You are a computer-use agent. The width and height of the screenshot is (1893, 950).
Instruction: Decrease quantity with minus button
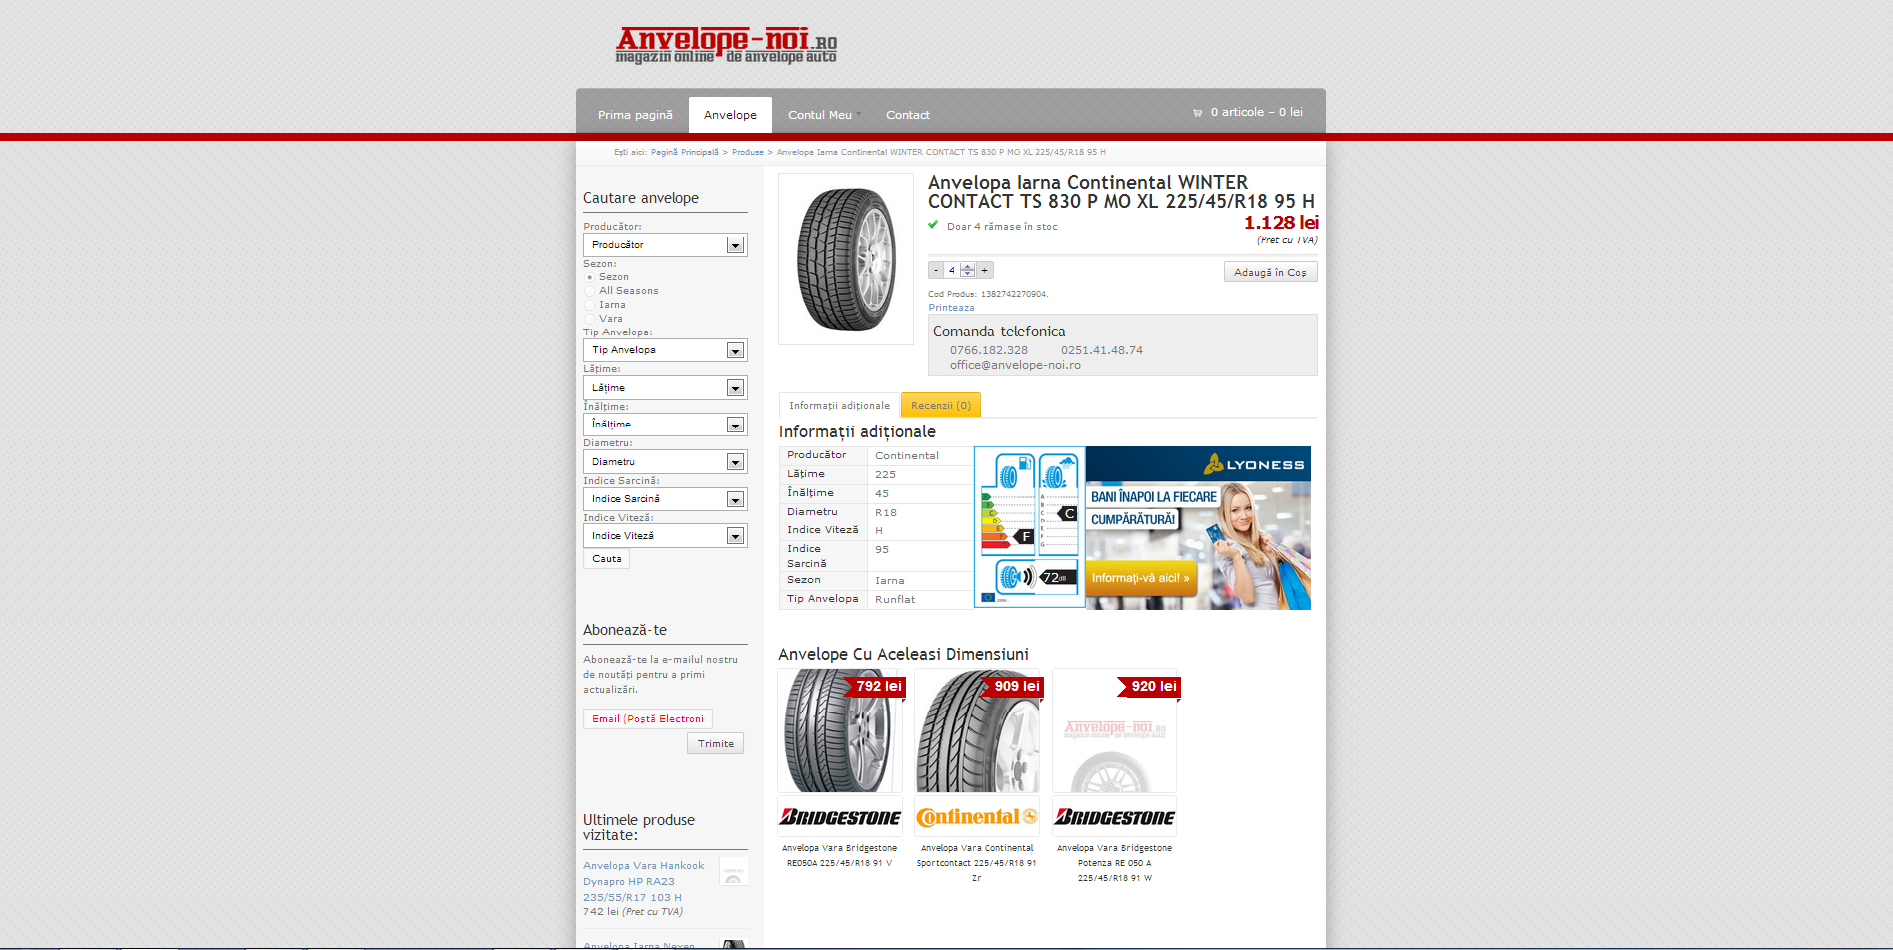936,270
